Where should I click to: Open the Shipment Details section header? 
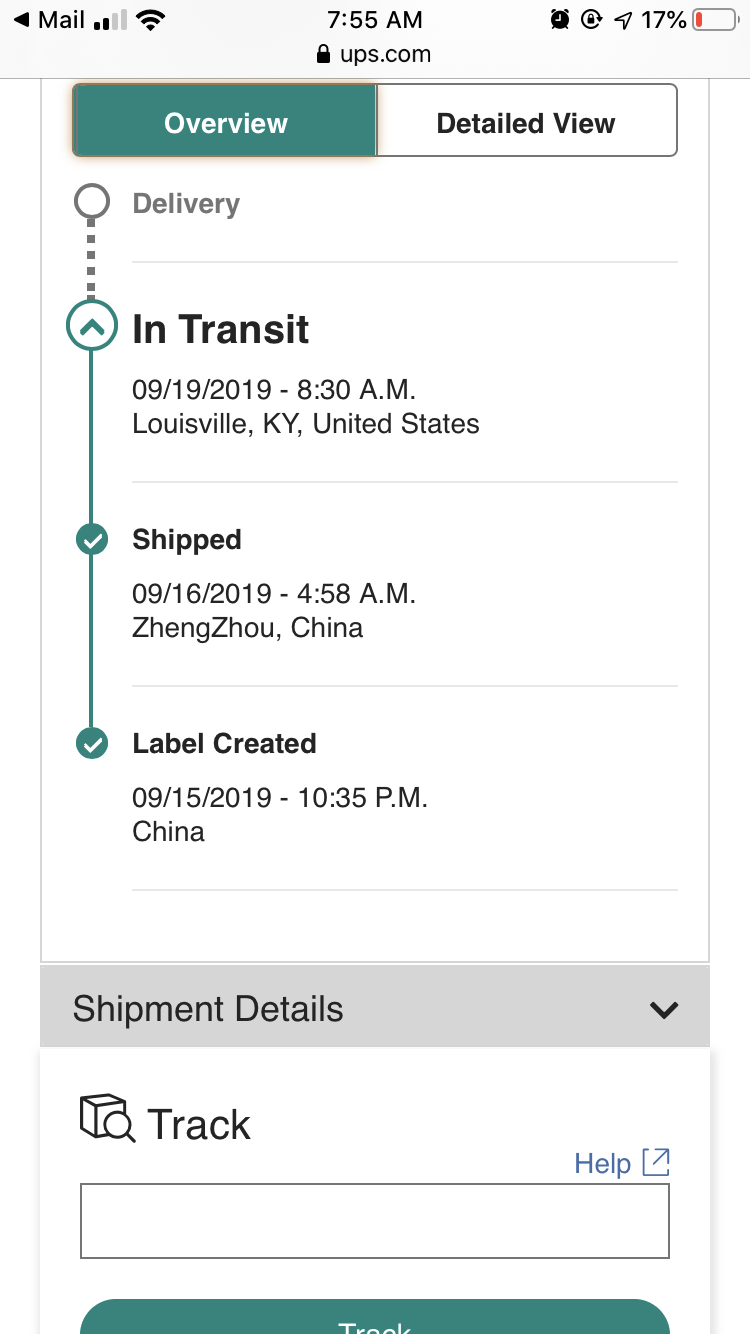point(375,1007)
